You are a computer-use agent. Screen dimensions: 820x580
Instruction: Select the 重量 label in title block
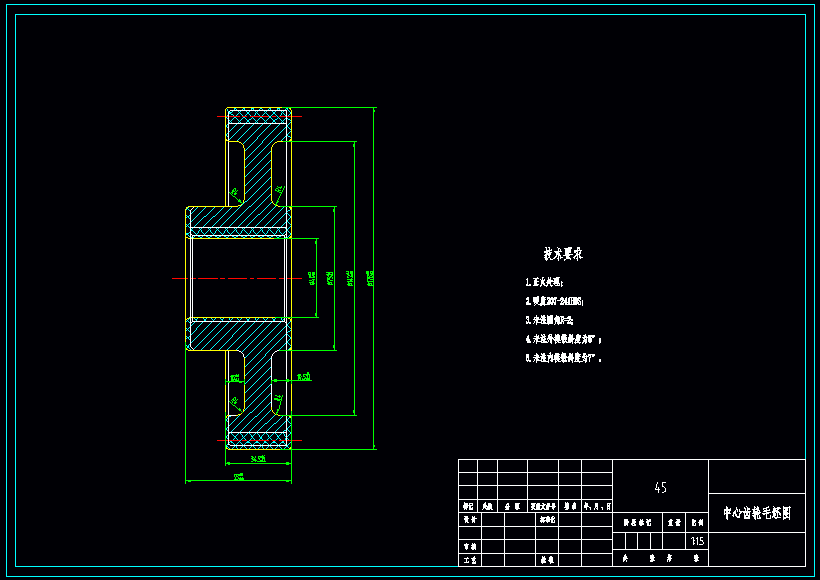674,522
